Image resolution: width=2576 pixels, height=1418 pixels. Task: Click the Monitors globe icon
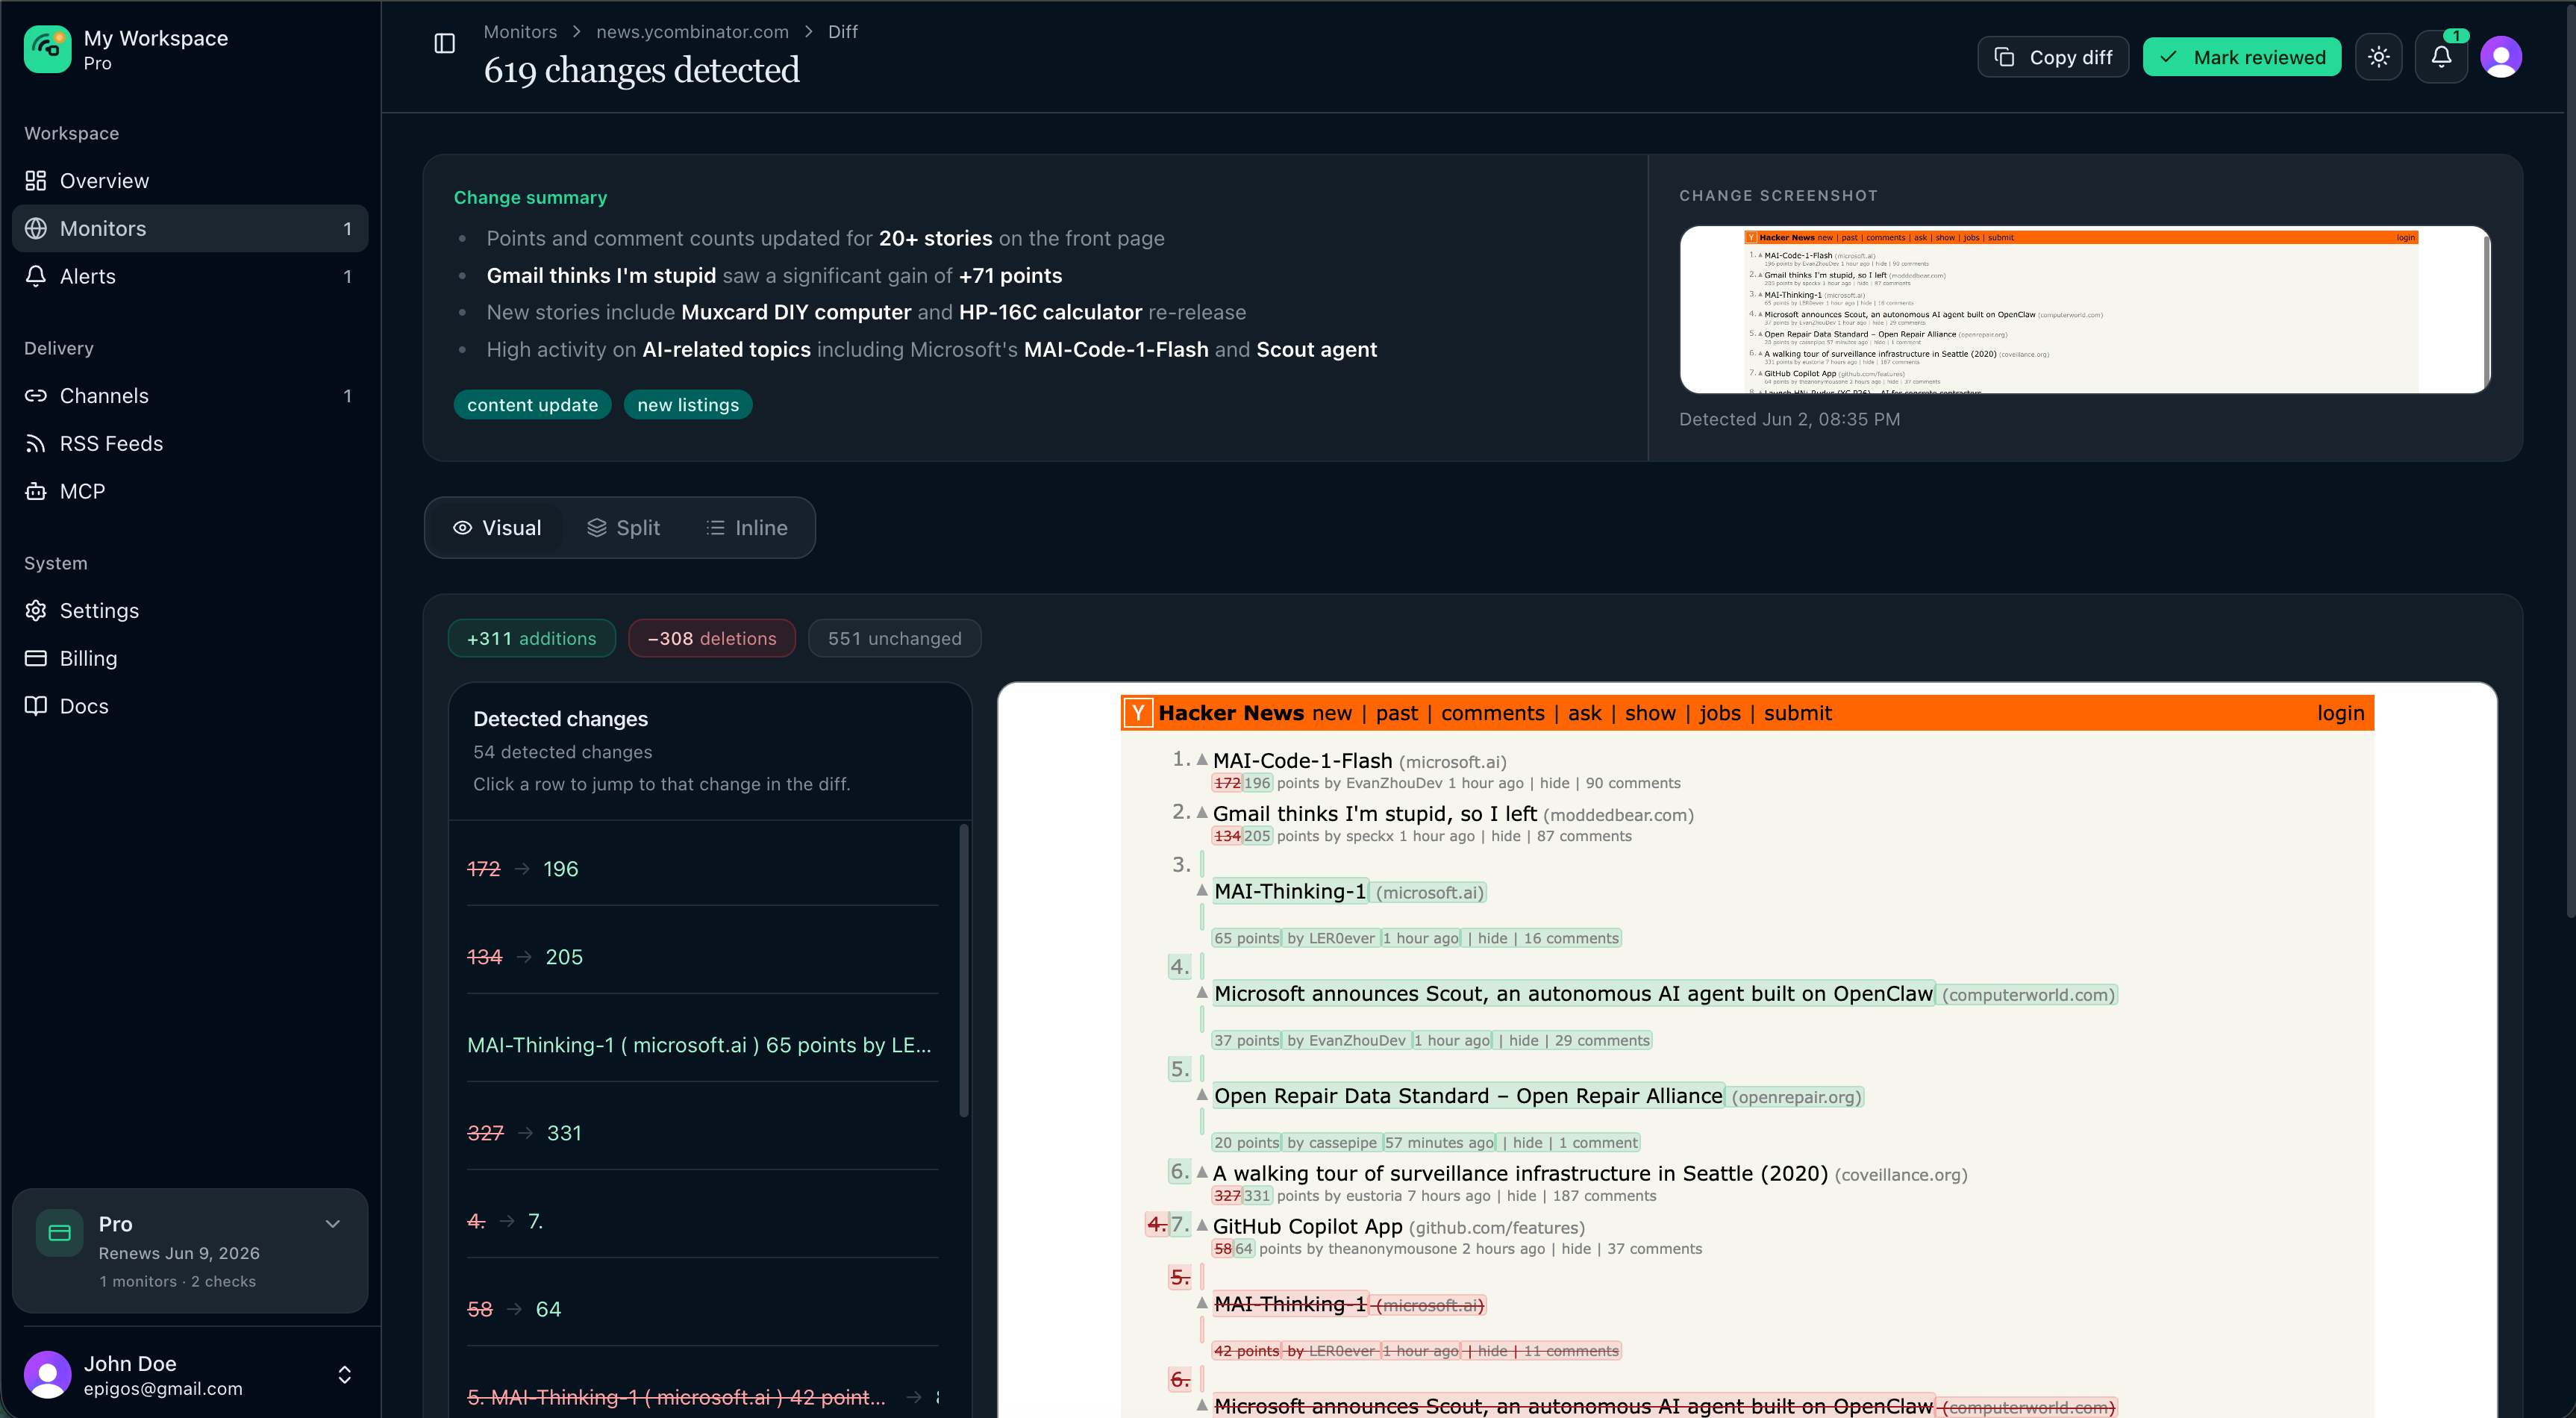point(36,229)
